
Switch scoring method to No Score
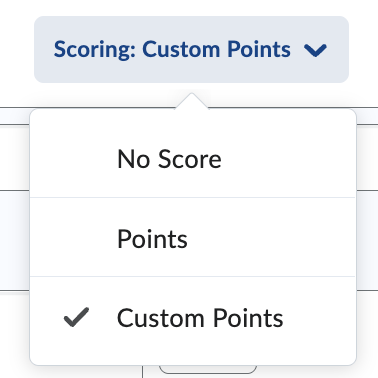coord(193,159)
